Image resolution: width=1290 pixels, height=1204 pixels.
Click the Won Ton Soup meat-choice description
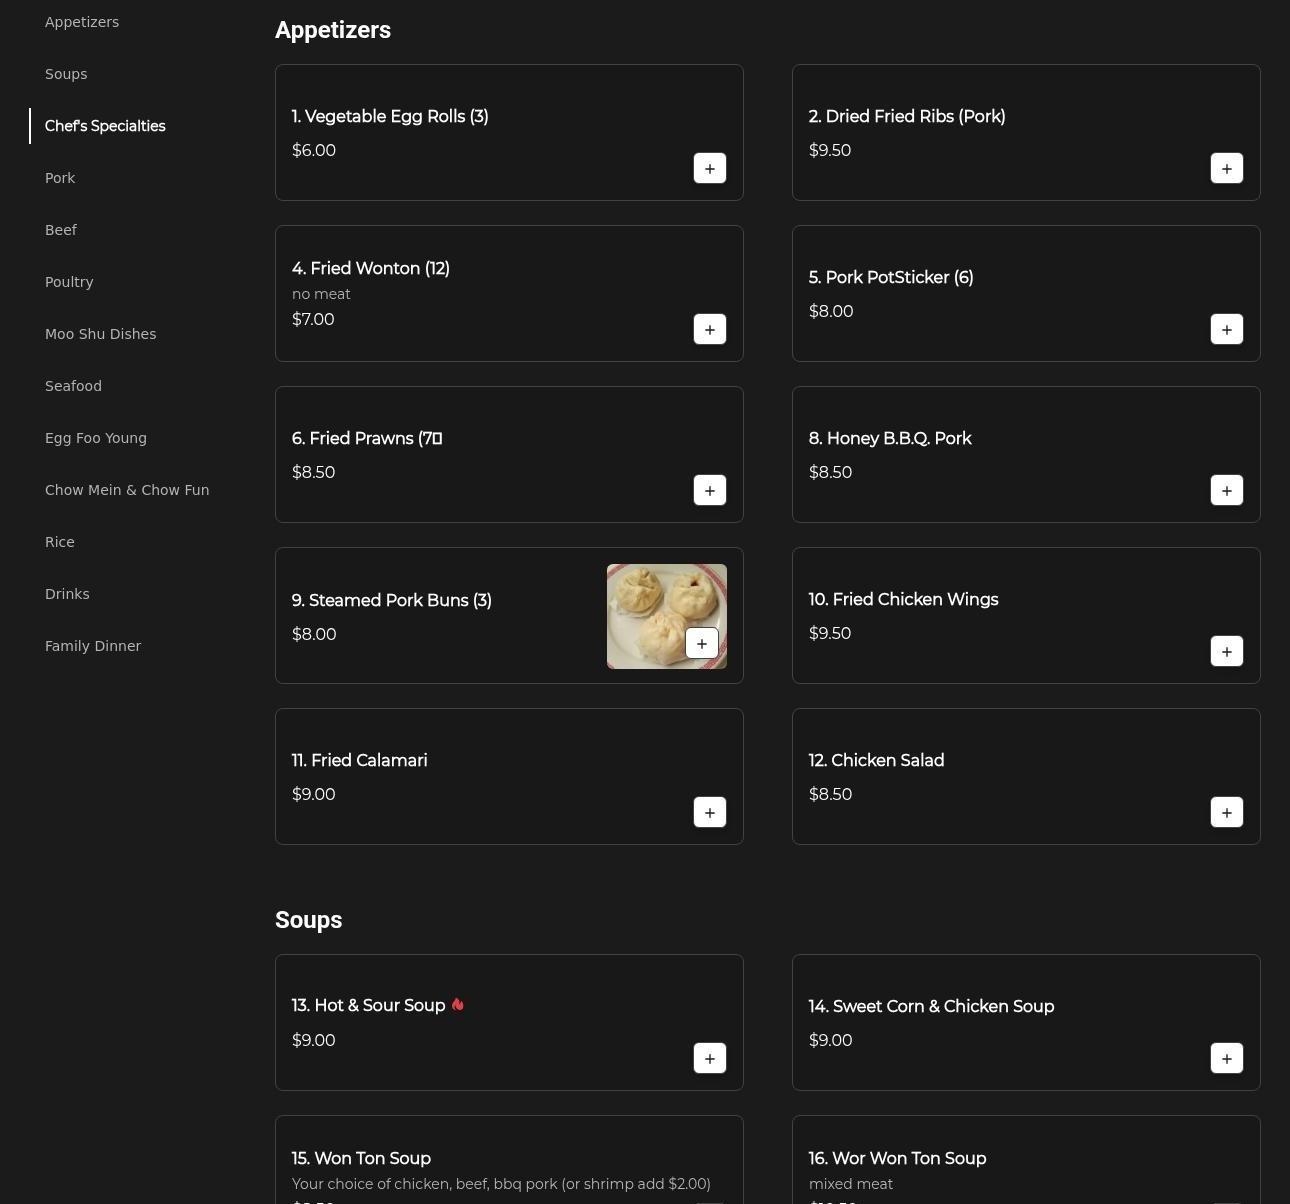click(501, 1184)
